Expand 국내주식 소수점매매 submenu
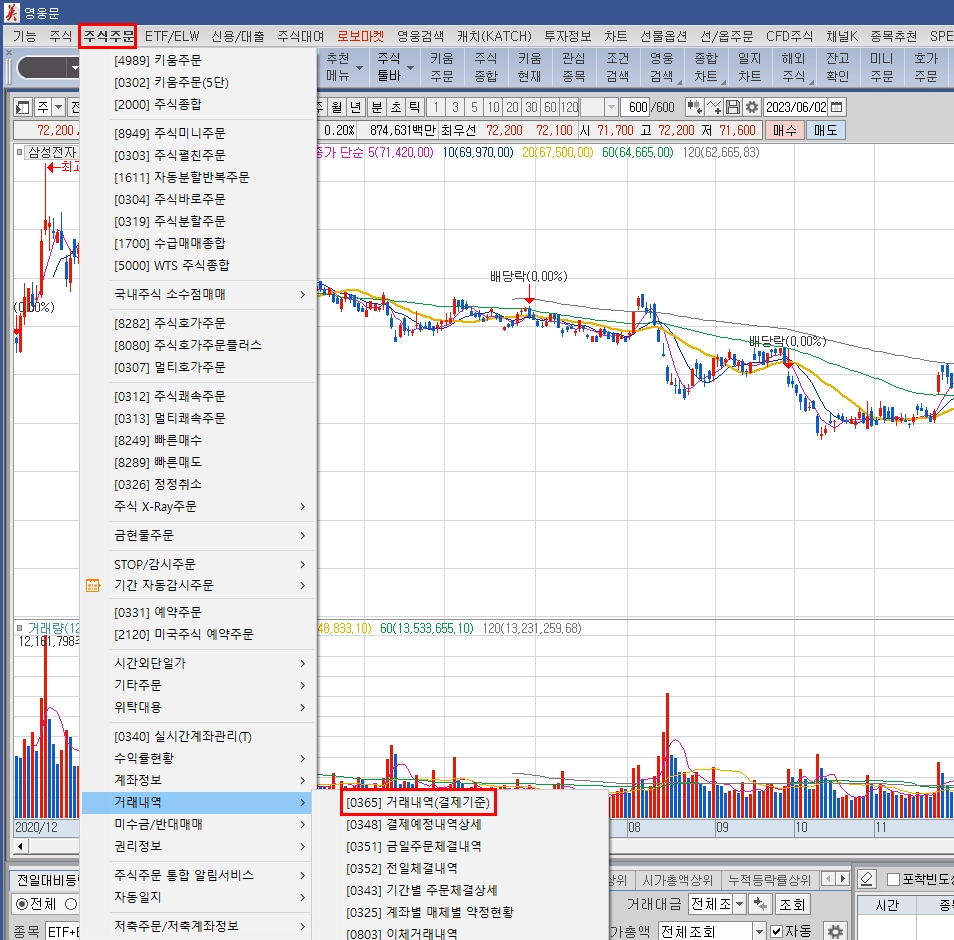The width and height of the screenshot is (954, 940). click(x=198, y=294)
